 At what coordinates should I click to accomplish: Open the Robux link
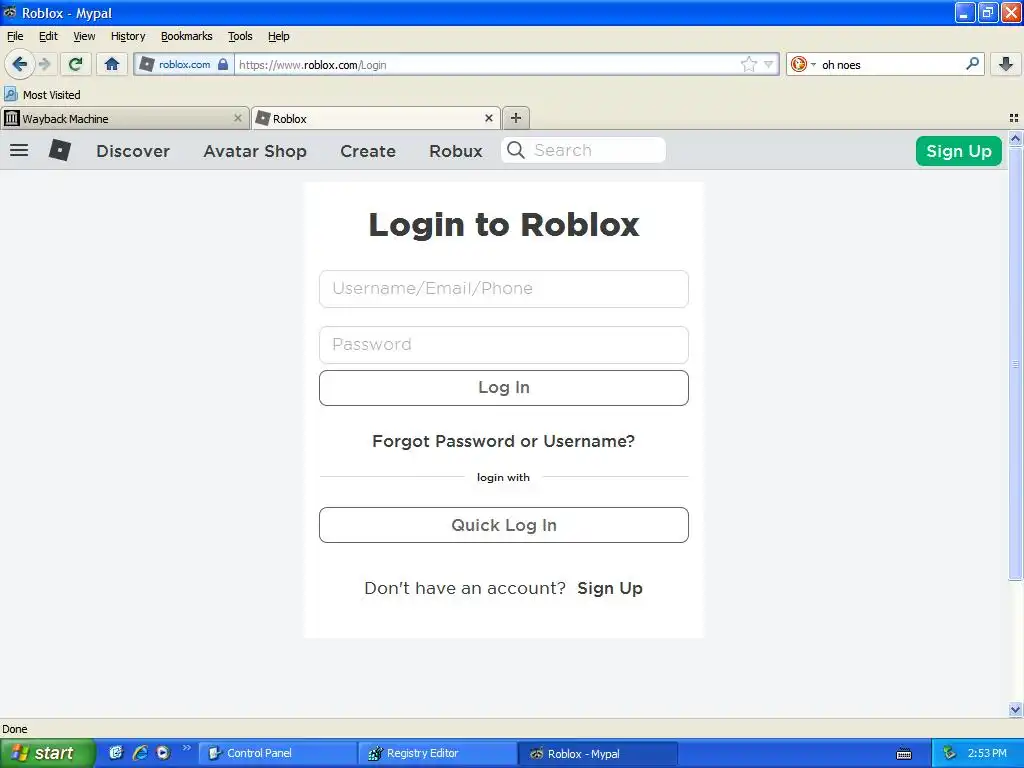pyautogui.click(x=456, y=151)
